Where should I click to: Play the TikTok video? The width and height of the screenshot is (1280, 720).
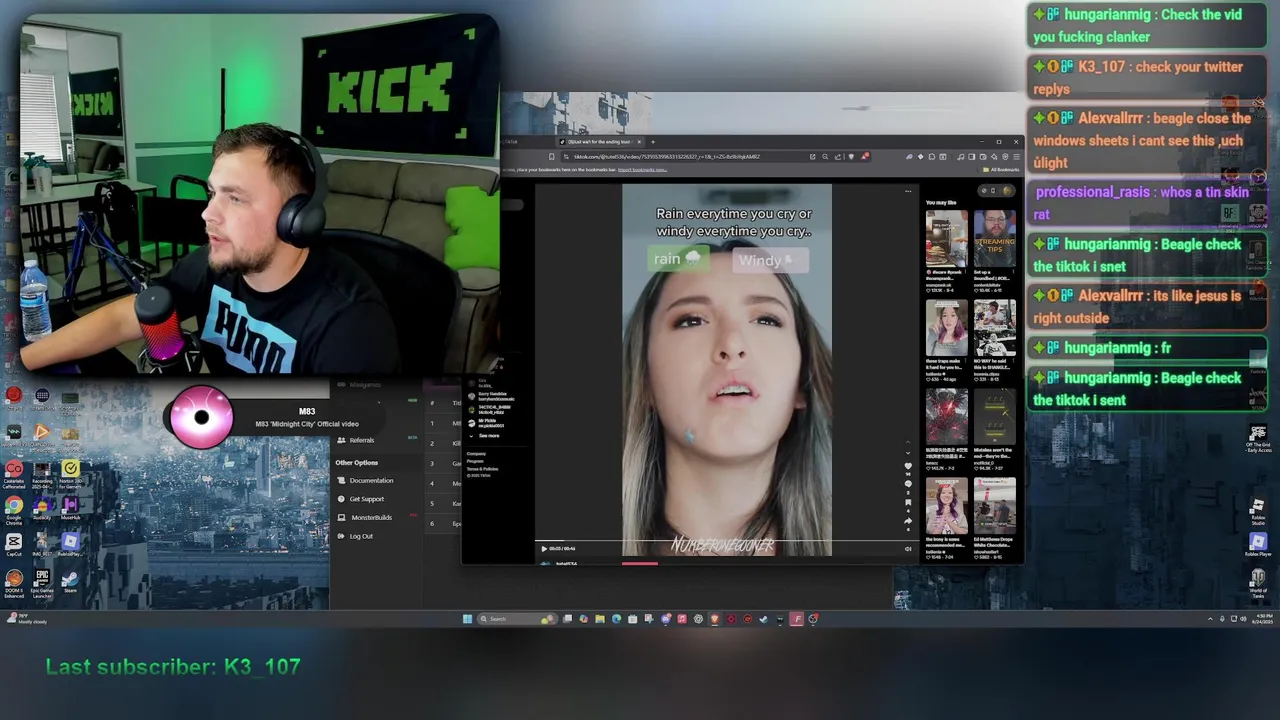pyautogui.click(x=543, y=548)
